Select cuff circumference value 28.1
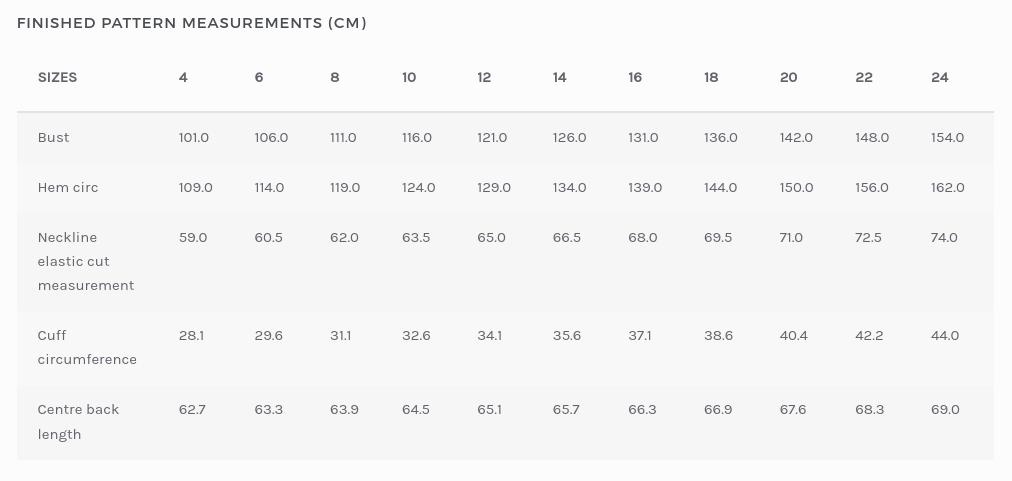Image resolution: width=1012 pixels, height=481 pixels. click(x=191, y=335)
